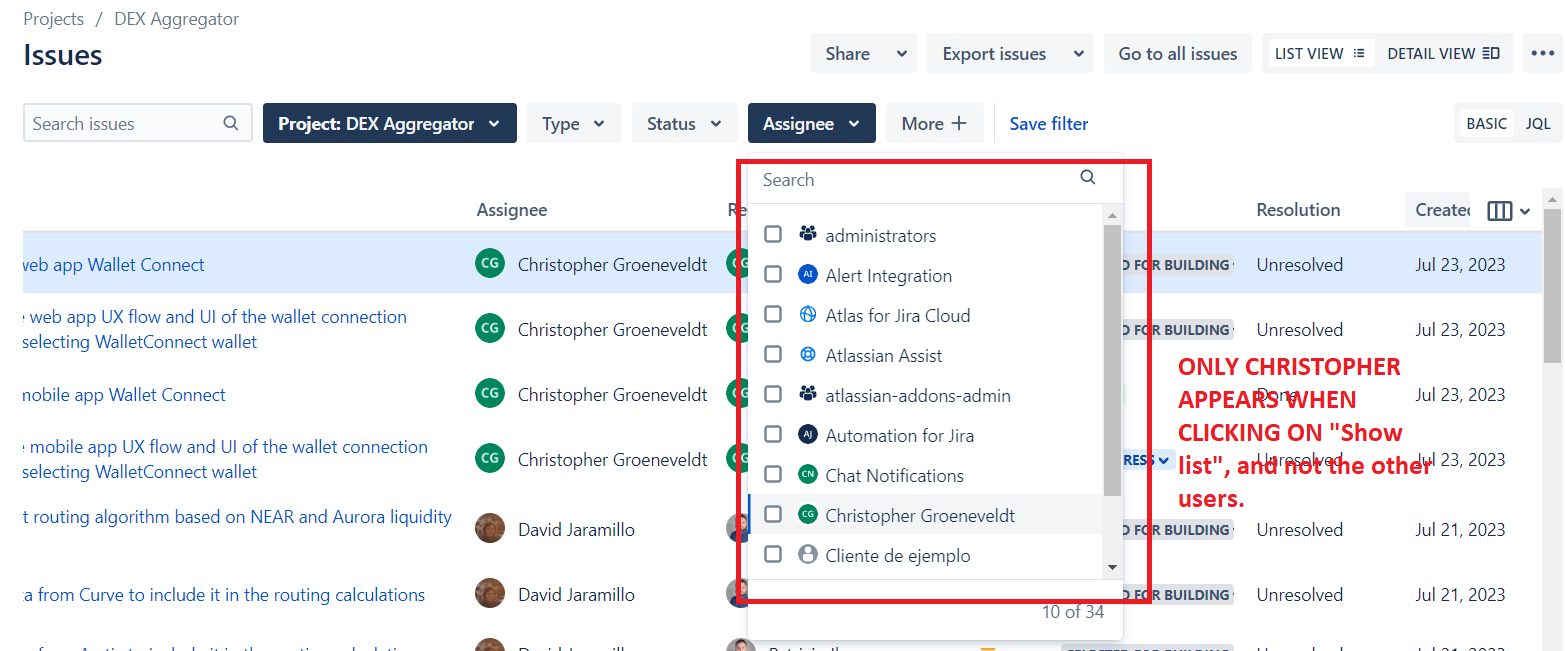Open the Type filter dropdown
This screenshot has height=651, width=1565.
click(x=574, y=122)
